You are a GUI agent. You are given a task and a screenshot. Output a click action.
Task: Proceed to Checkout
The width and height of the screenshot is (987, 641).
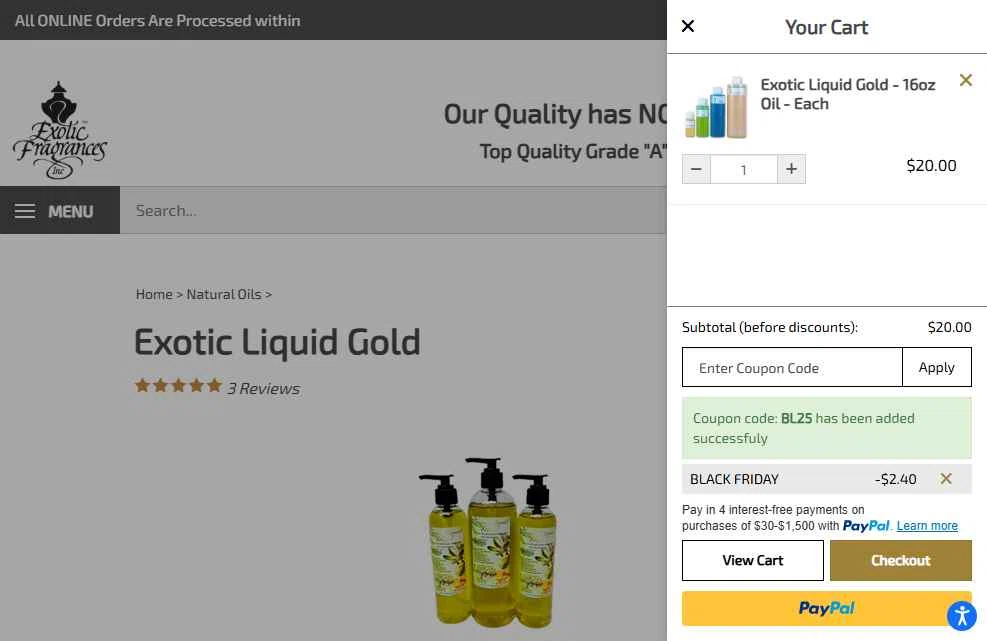pos(901,560)
